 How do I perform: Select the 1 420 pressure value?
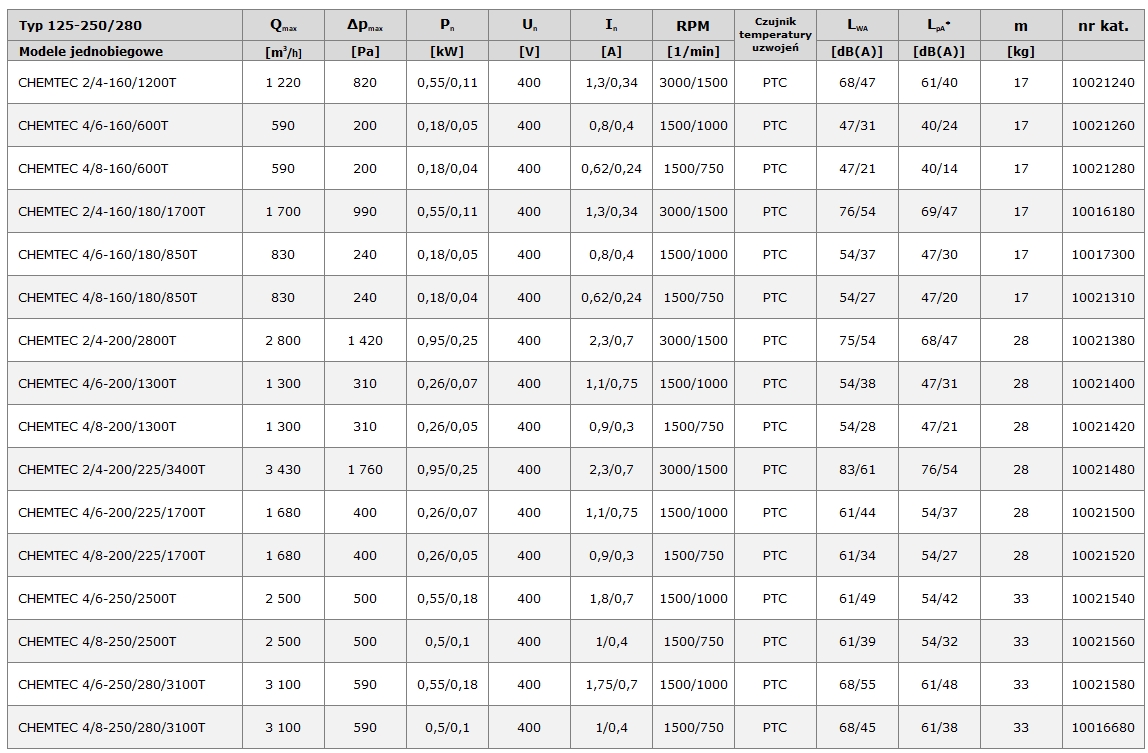coord(365,341)
